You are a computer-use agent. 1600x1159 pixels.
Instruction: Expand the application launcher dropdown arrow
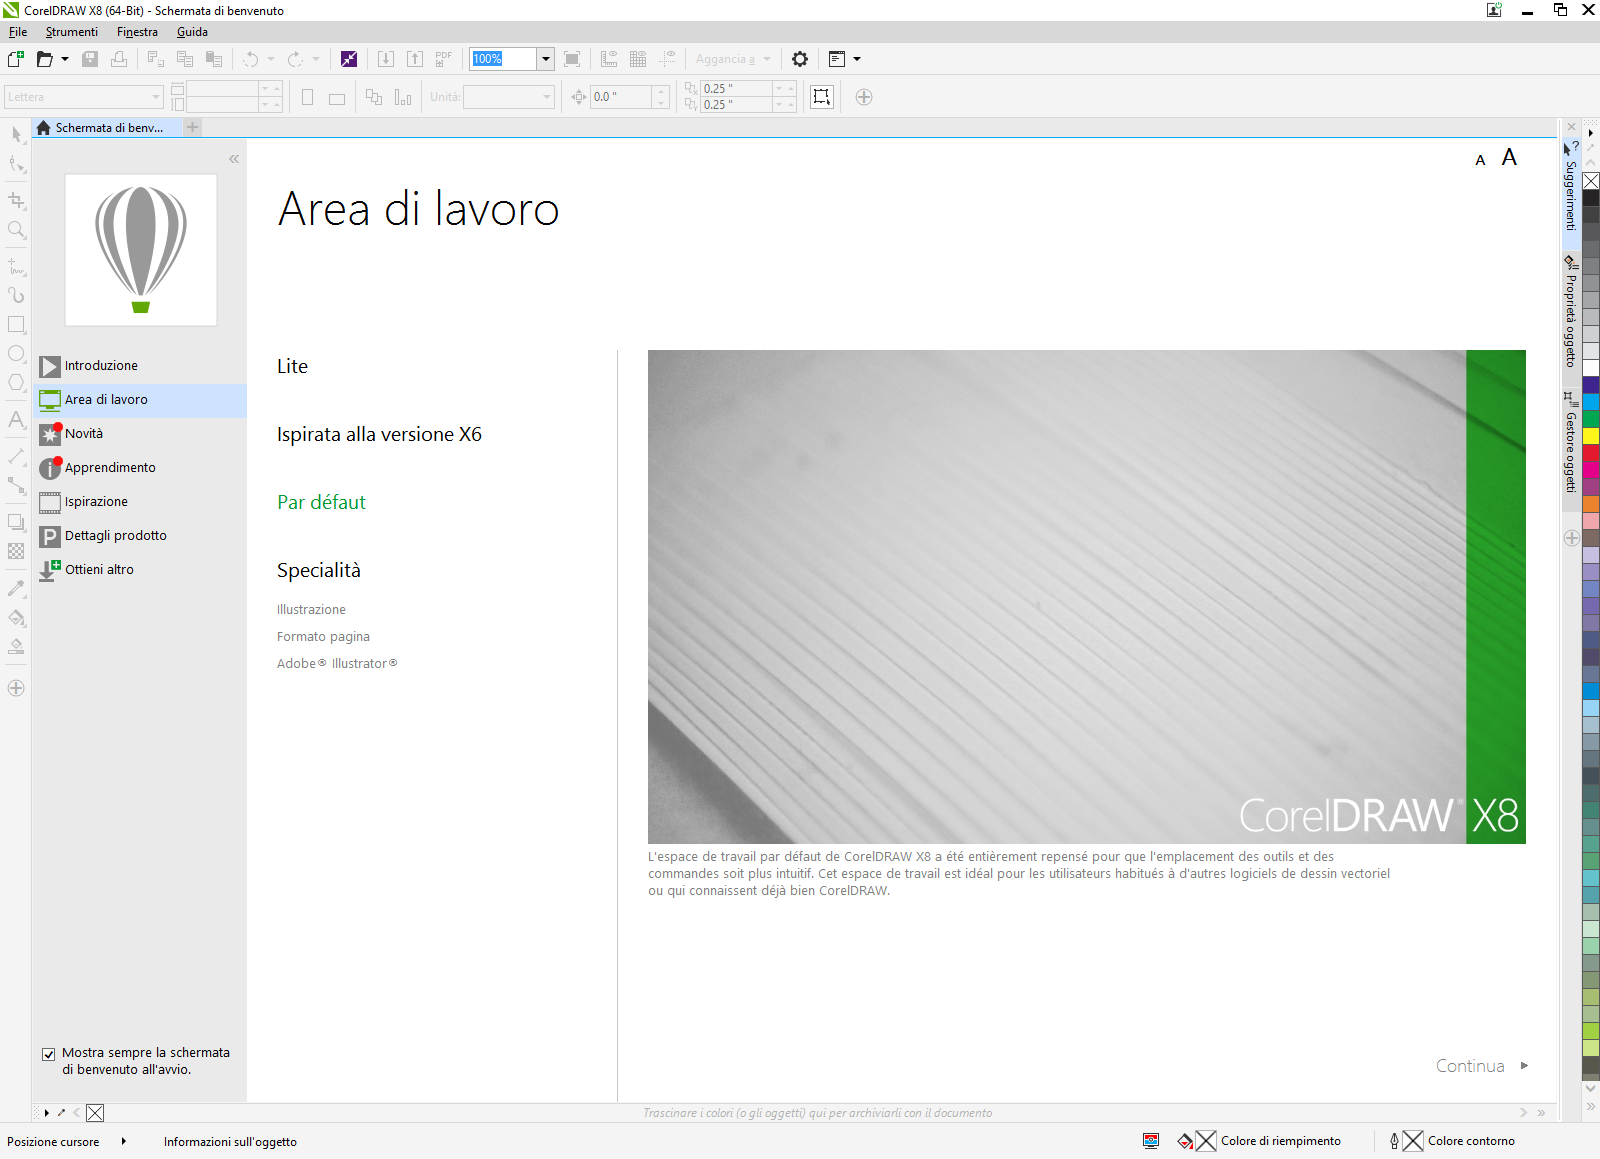pos(857,59)
